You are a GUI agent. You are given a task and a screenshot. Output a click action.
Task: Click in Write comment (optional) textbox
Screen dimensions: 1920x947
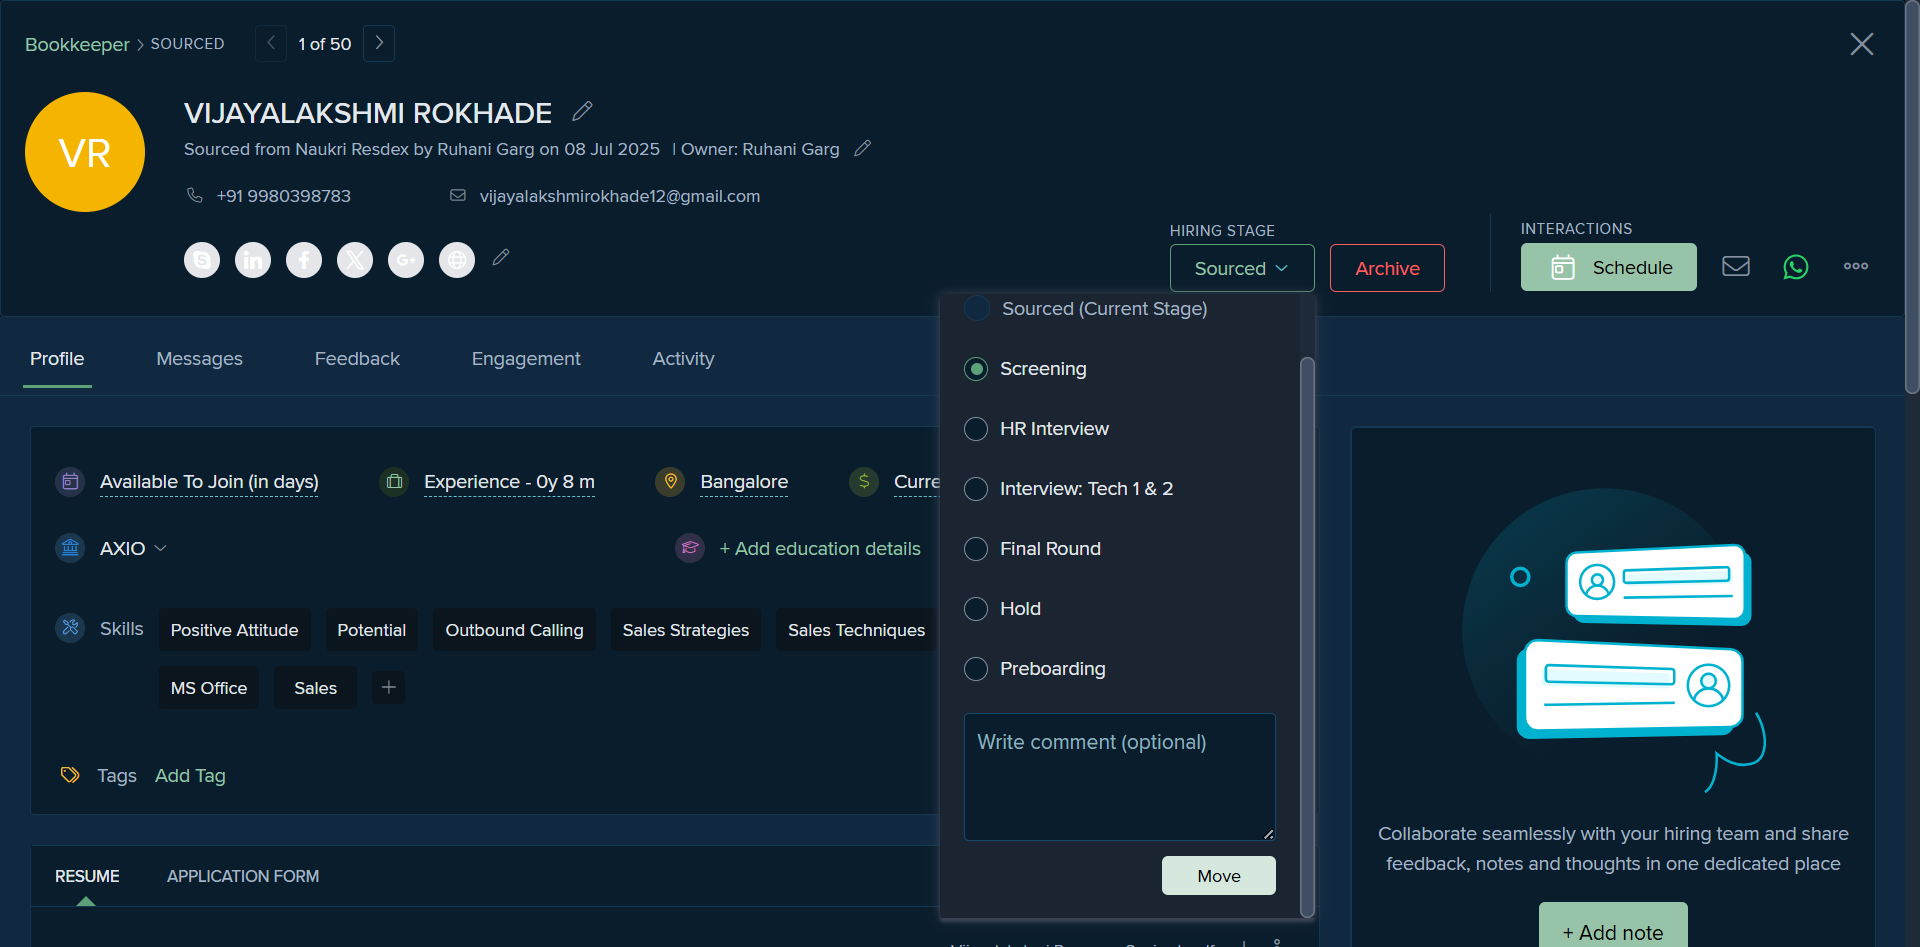1119,777
